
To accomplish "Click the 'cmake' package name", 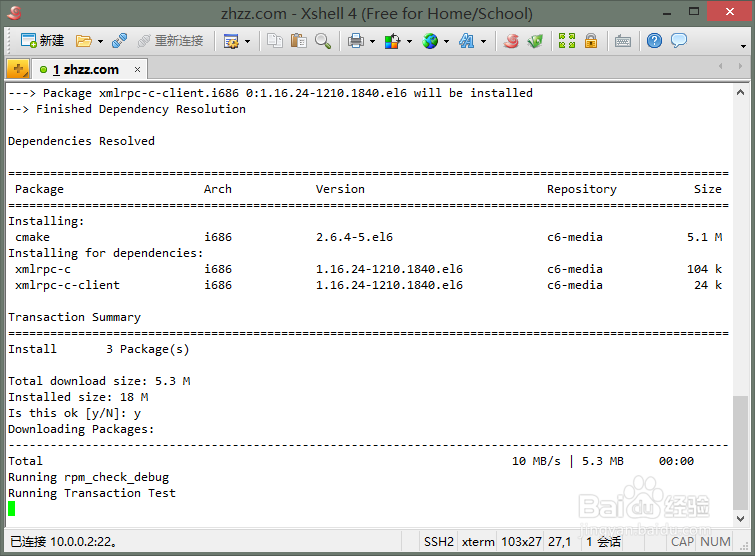I will click(32, 237).
